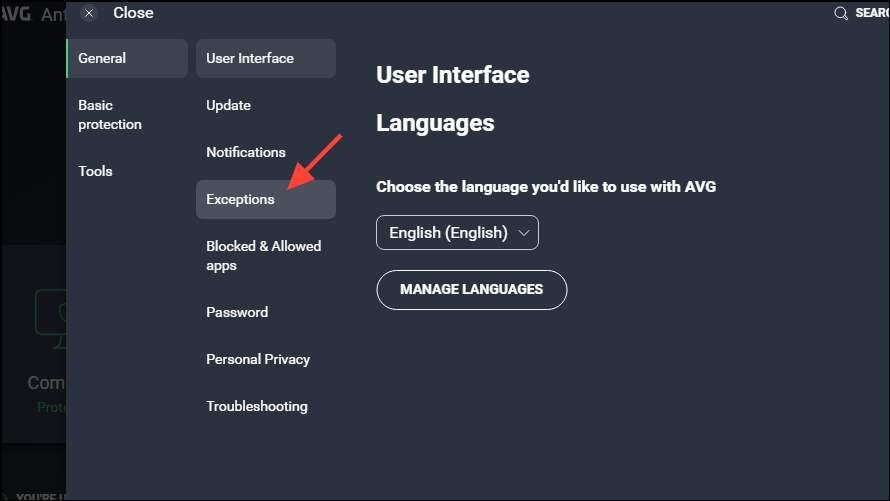Click the language dropdown chevron arrow
The height and width of the screenshot is (501, 890).
click(x=524, y=232)
